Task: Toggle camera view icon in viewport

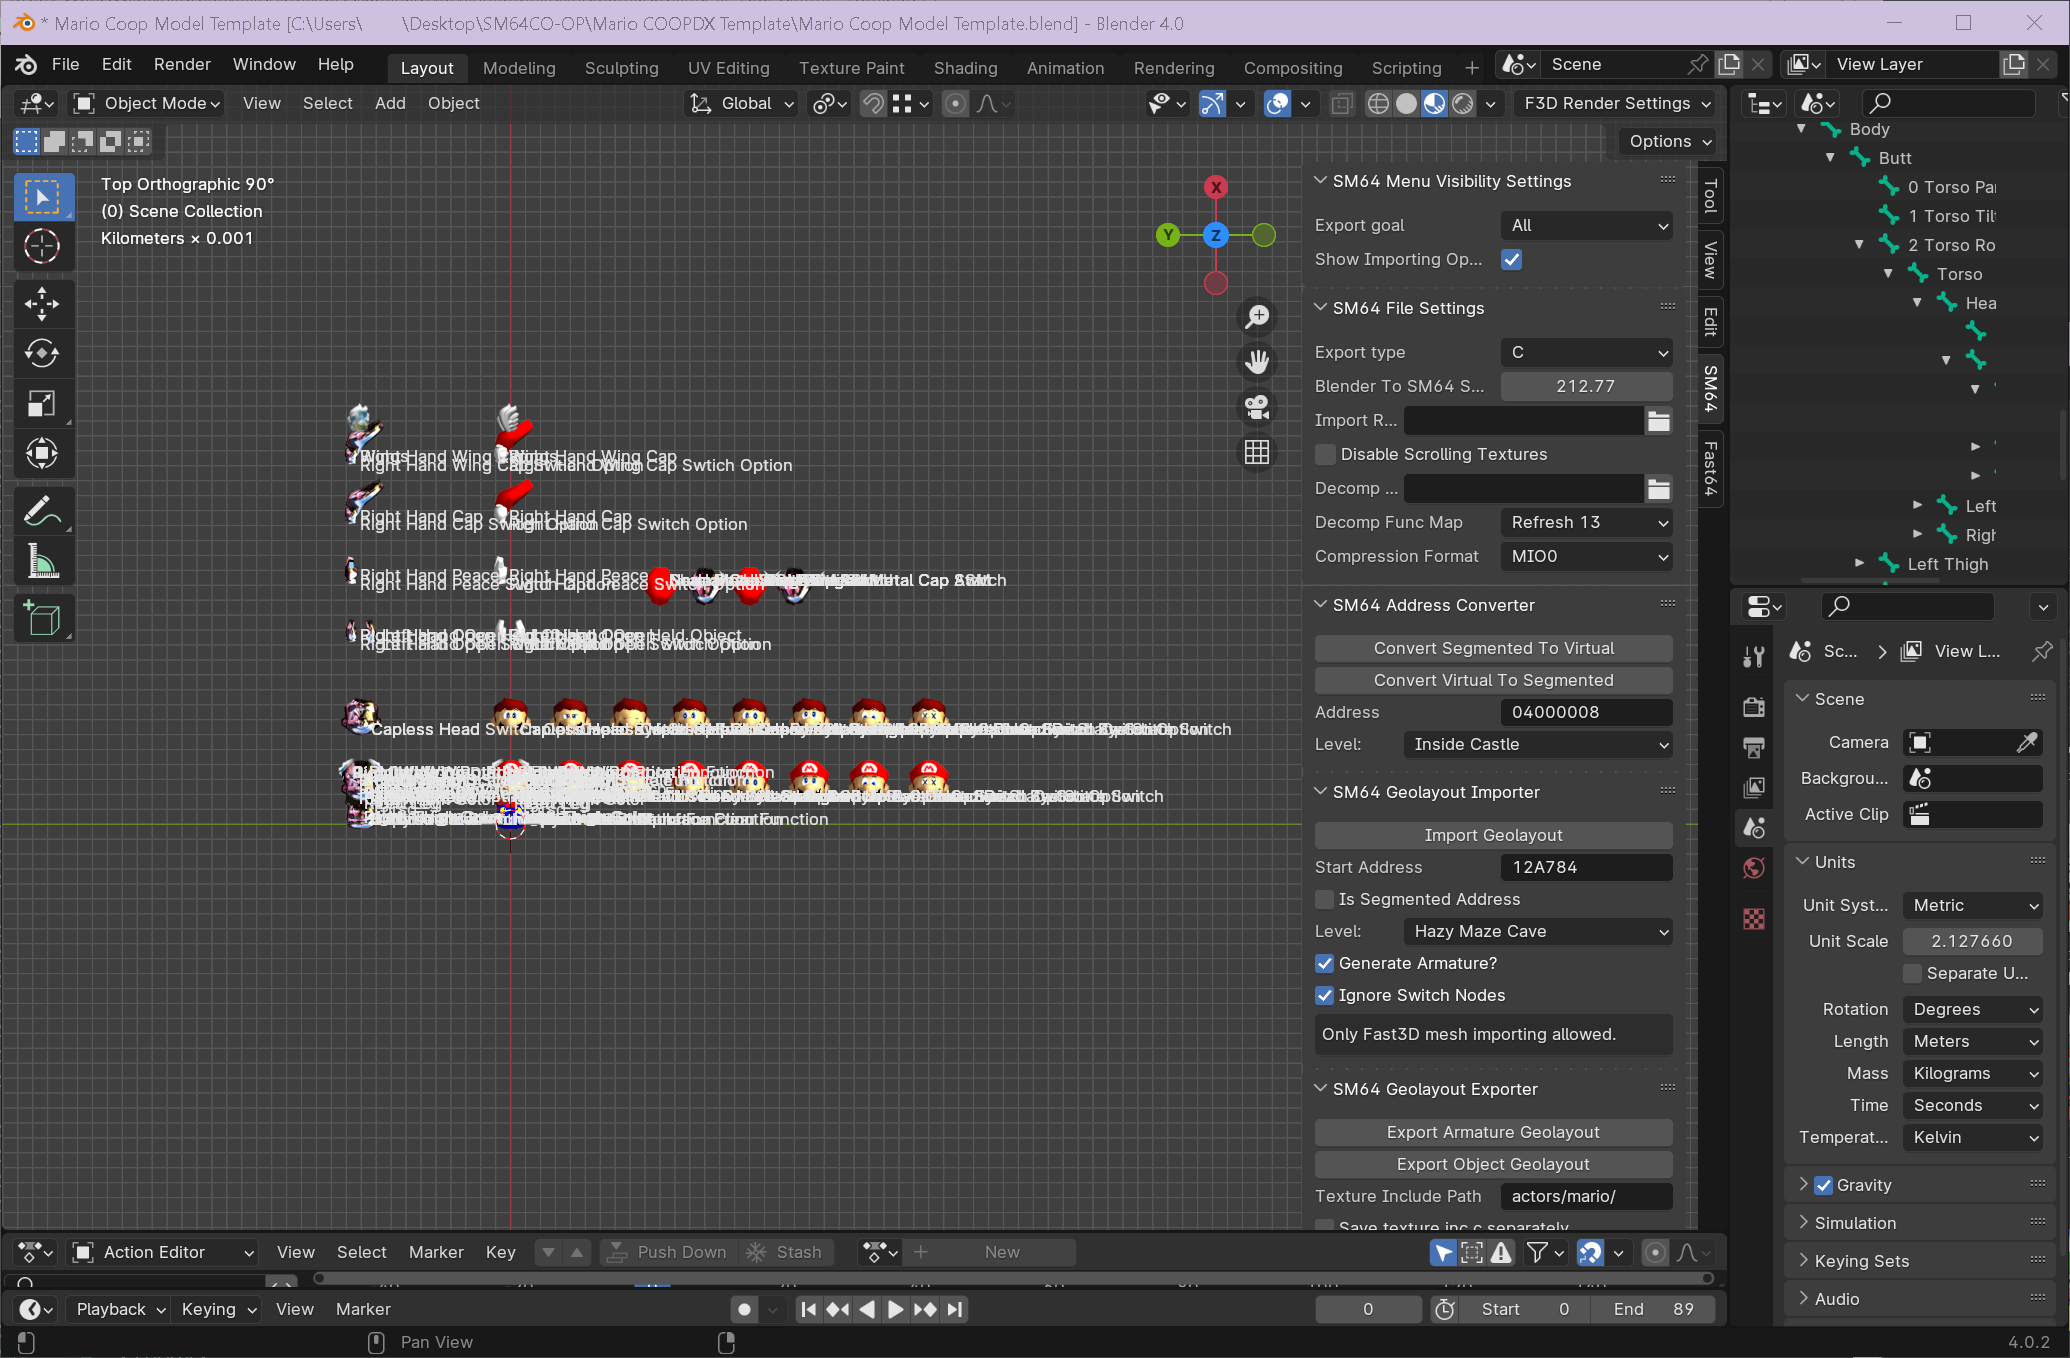Action: [x=1257, y=407]
